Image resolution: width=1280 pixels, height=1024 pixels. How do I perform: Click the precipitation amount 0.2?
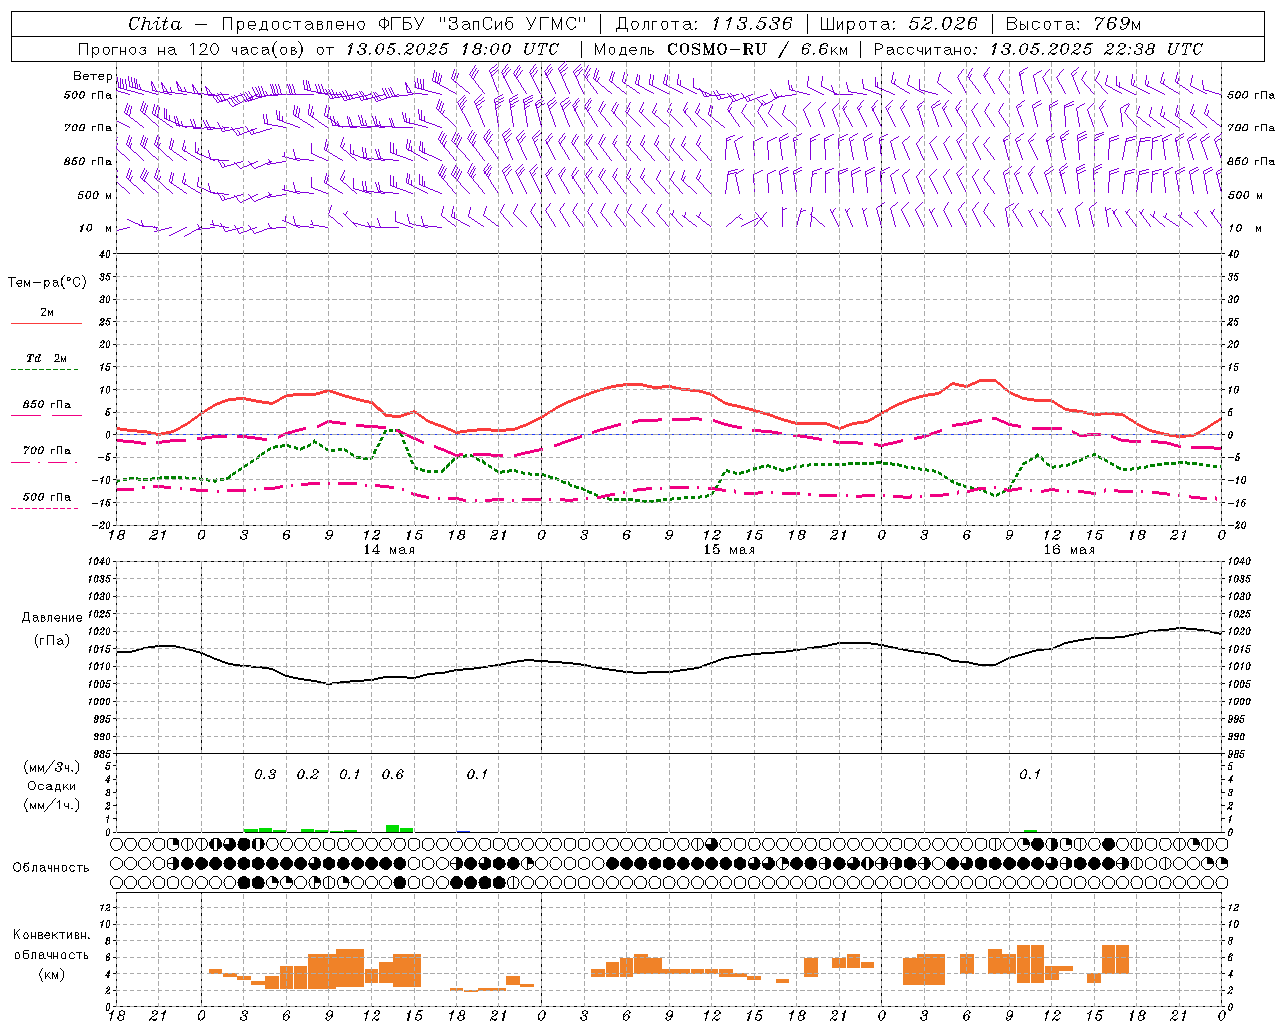(308, 775)
